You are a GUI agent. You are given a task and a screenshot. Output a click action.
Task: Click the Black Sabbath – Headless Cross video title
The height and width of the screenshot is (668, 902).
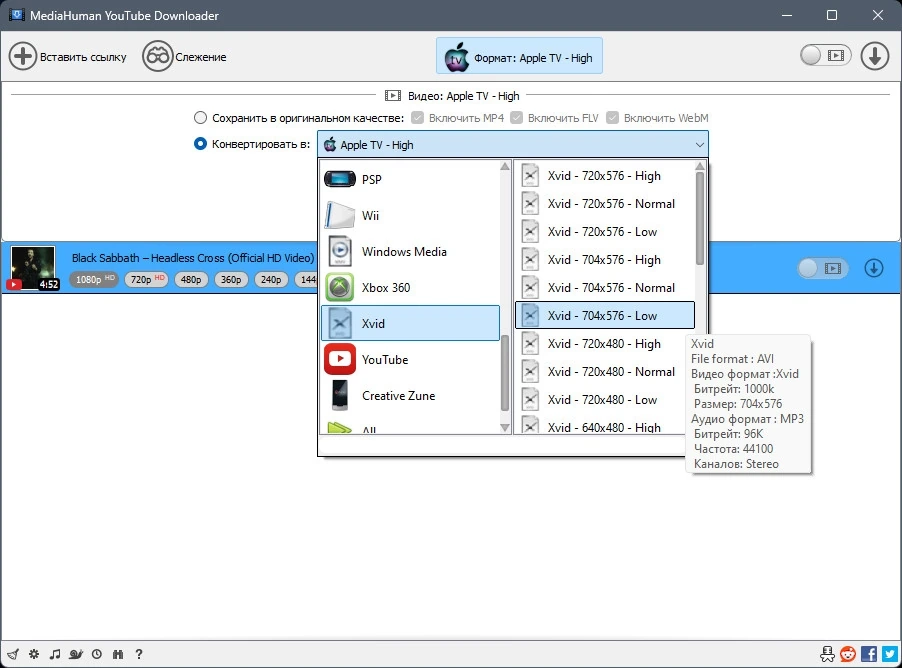point(193,258)
